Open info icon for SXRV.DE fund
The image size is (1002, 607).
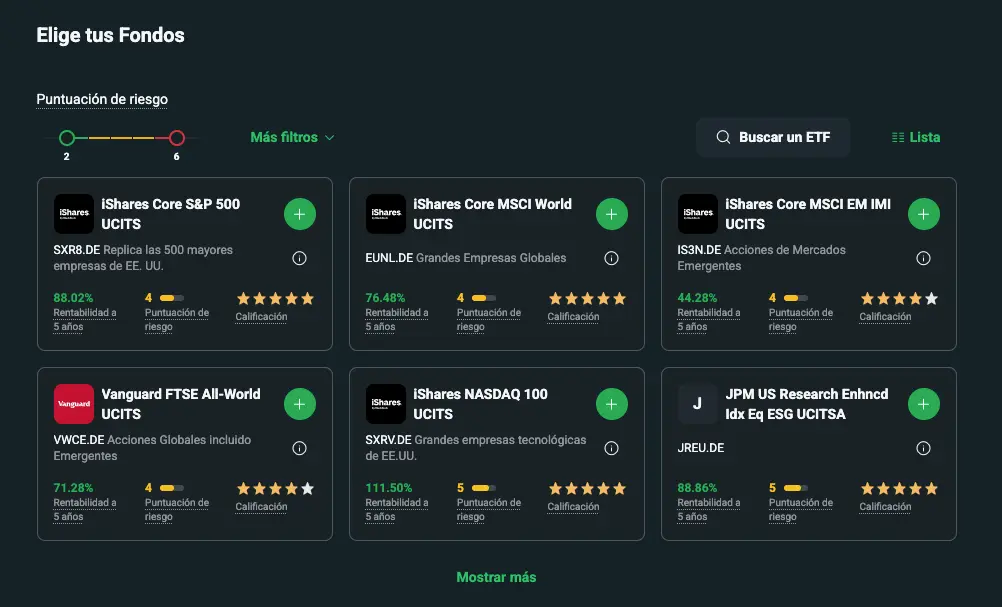coord(612,448)
